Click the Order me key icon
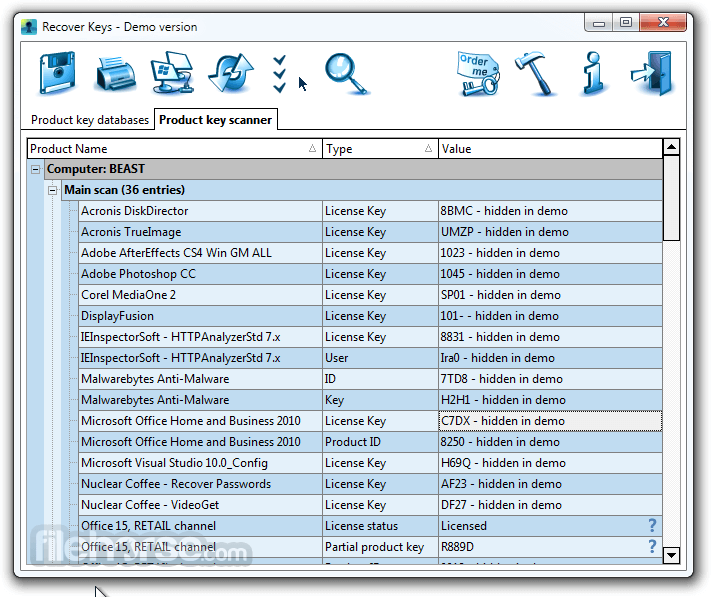Screen dimensions: 712x597 [478, 74]
